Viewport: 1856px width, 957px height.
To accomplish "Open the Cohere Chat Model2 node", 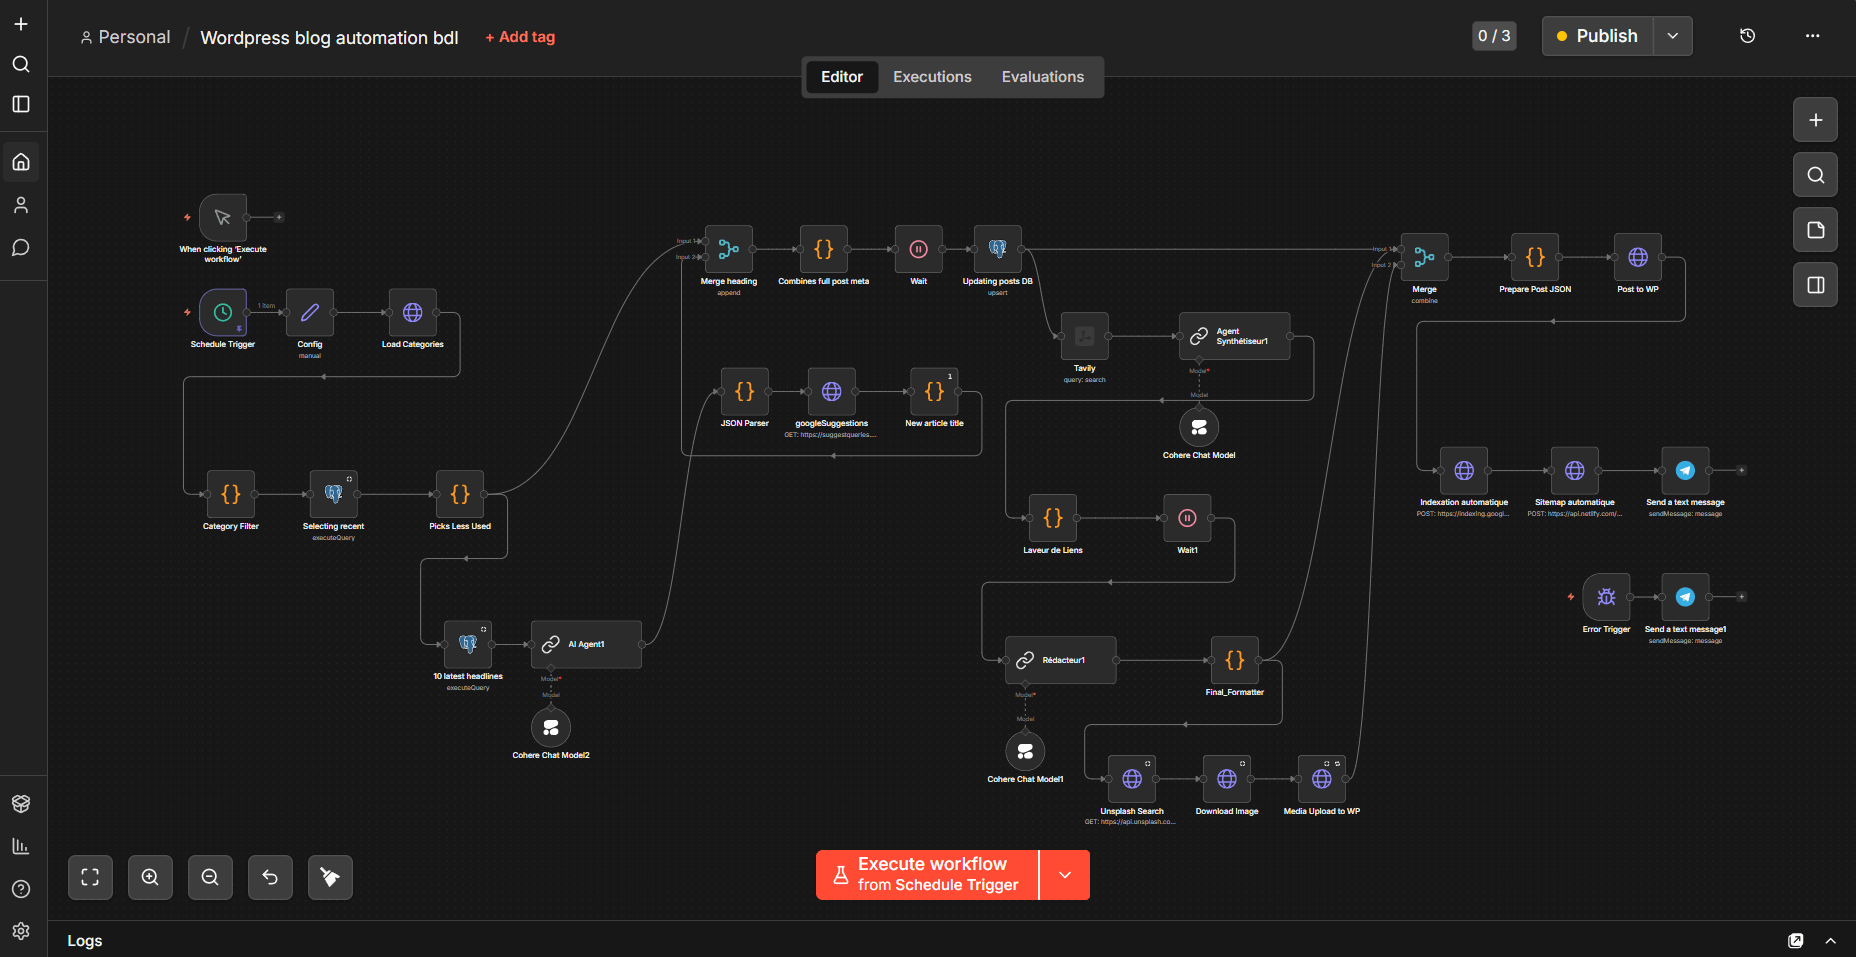I will click(551, 727).
